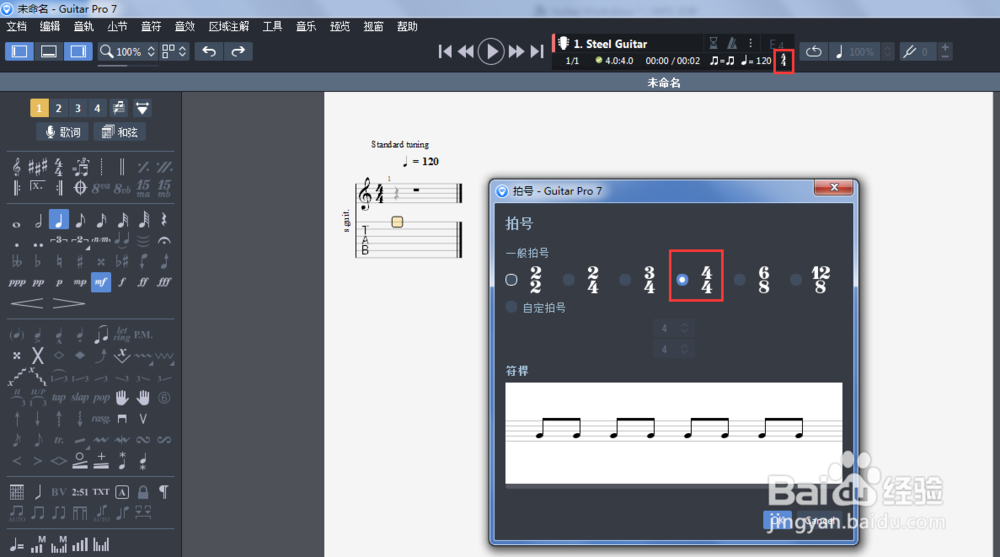Open the 小节 menu
The height and width of the screenshot is (557, 1000).
[117, 26]
